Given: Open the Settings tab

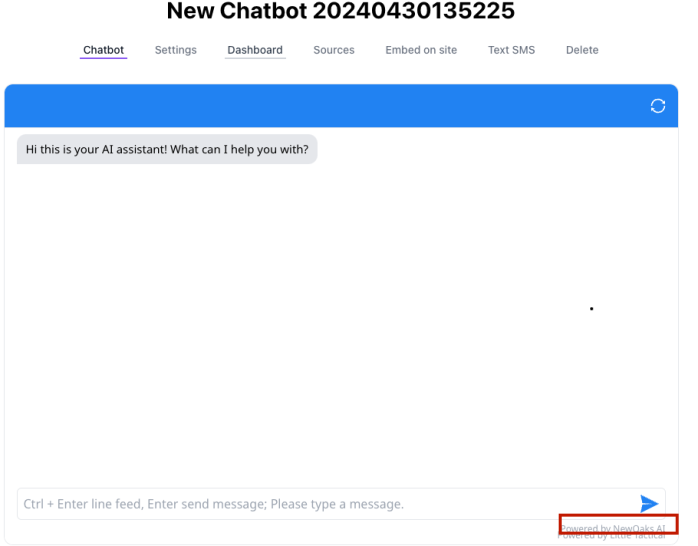Looking at the screenshot, I should 175,50.
